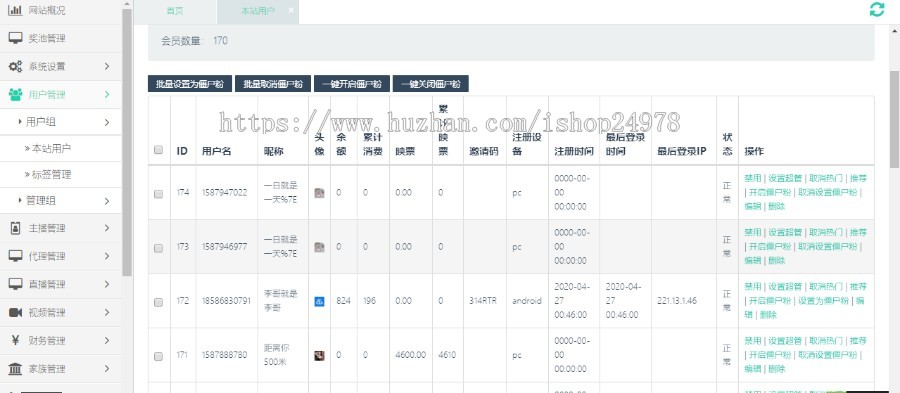Click avatar thumbnail of user 173

click(x=319, y=247)
